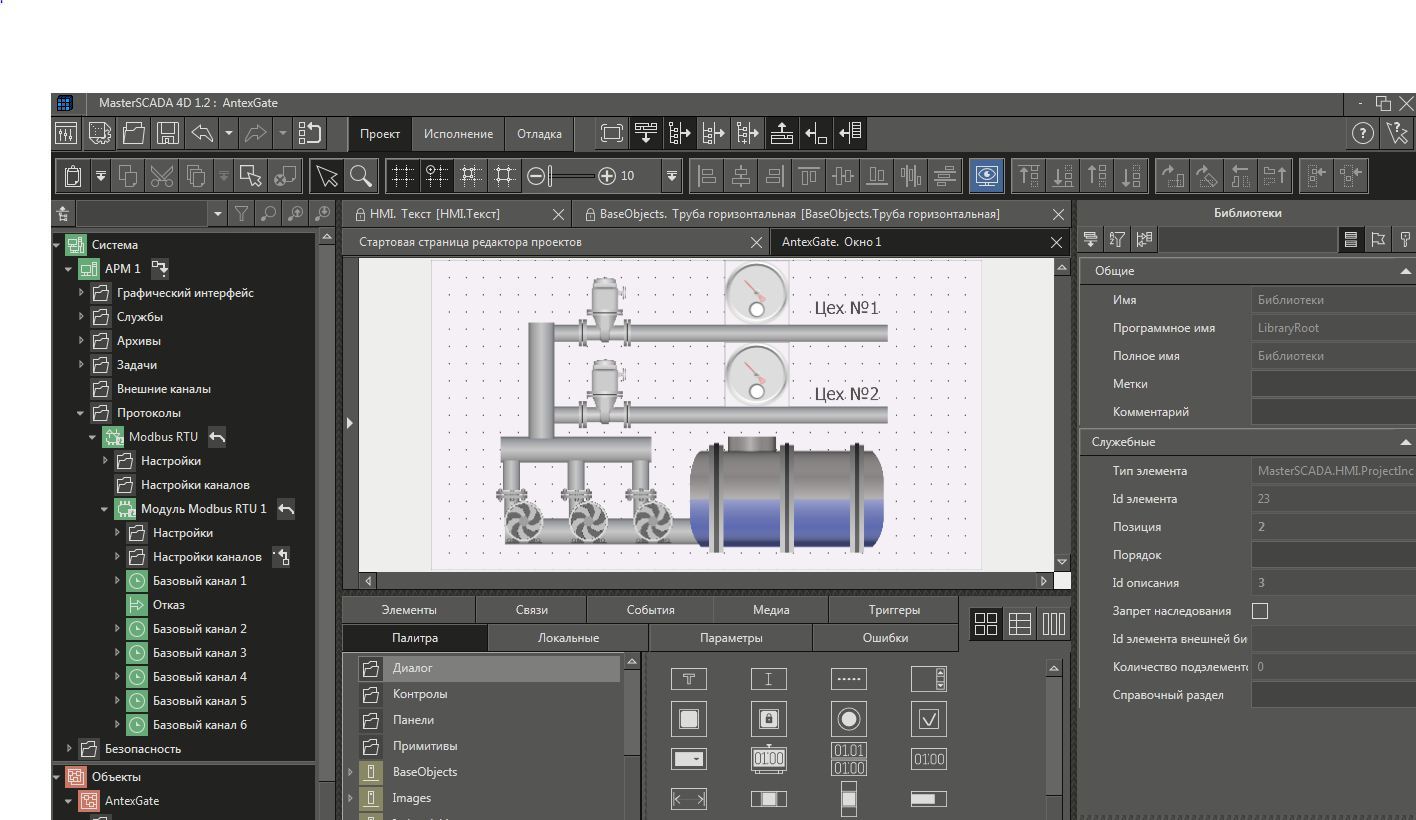This screenshot has height=820, width=1416.
Task: Select the Контролы palette folder
Action: click(420, 694)
